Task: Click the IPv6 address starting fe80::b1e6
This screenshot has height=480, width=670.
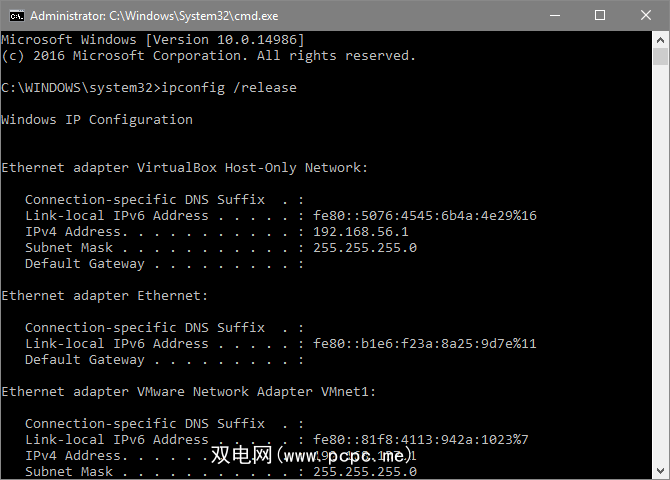Action: point(424,344)
